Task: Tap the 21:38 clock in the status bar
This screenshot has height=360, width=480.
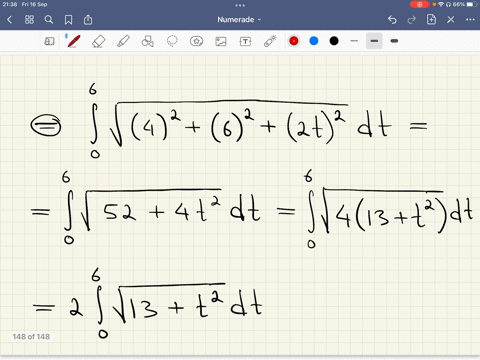Action: [x=10, y=4]
